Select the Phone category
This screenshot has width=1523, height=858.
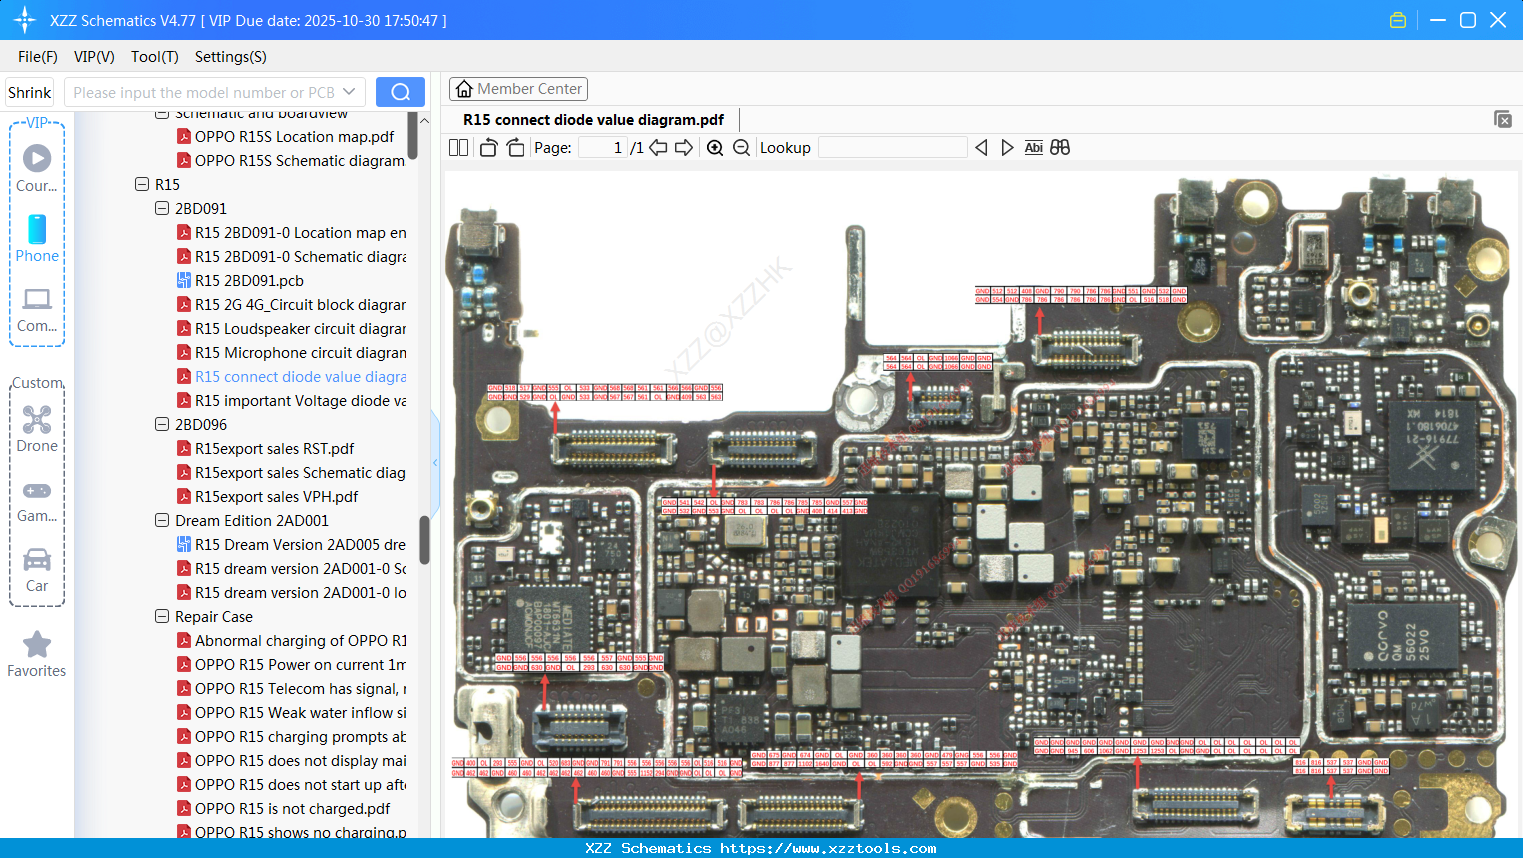click(37, 238)
